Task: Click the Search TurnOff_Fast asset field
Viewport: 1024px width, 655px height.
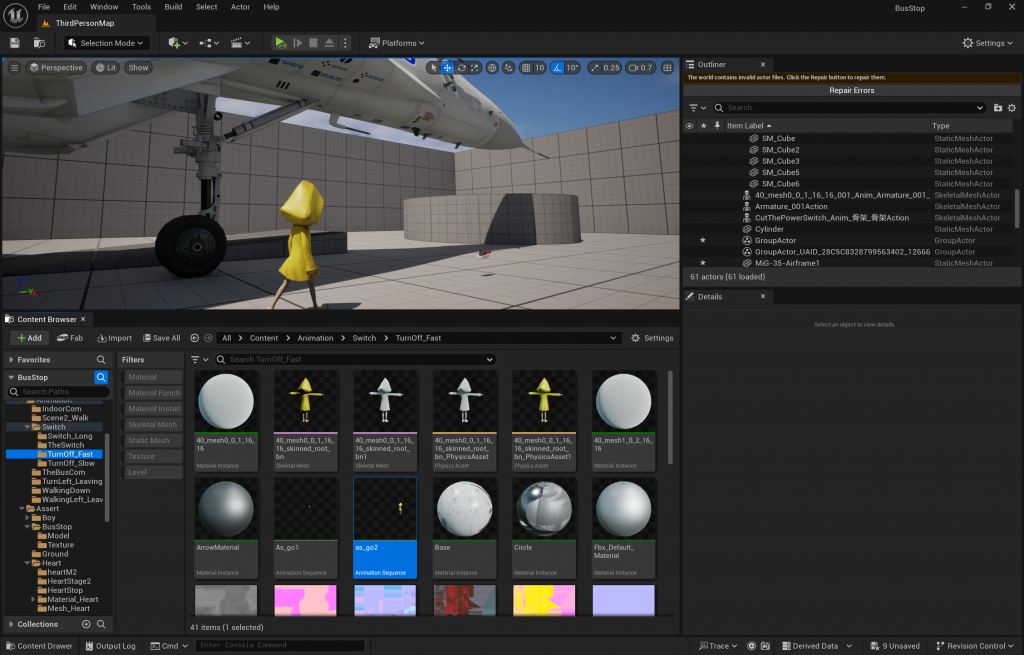Action: 356,359
